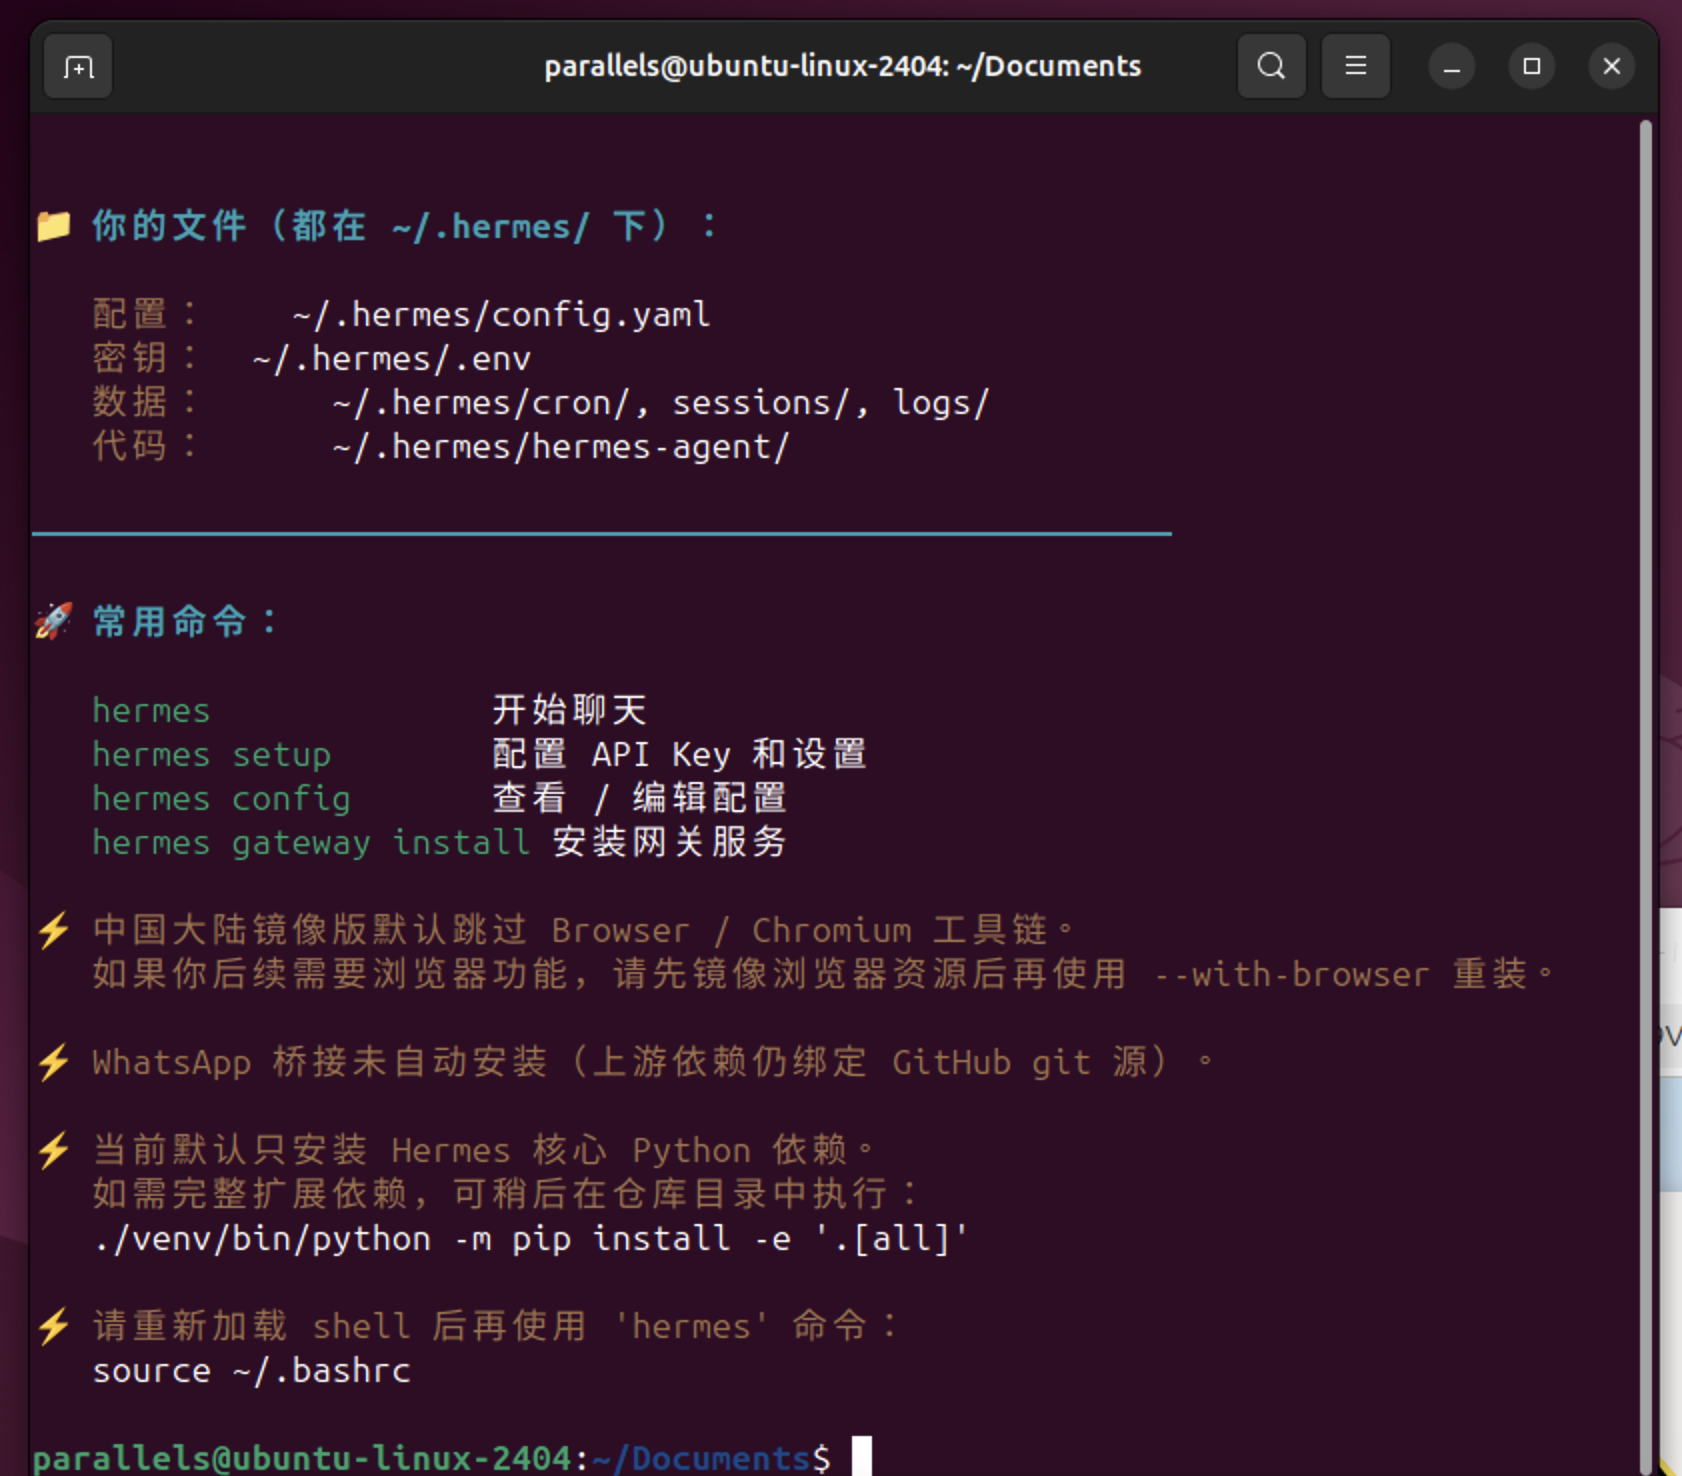Close the terminal window

point(1611,67)
